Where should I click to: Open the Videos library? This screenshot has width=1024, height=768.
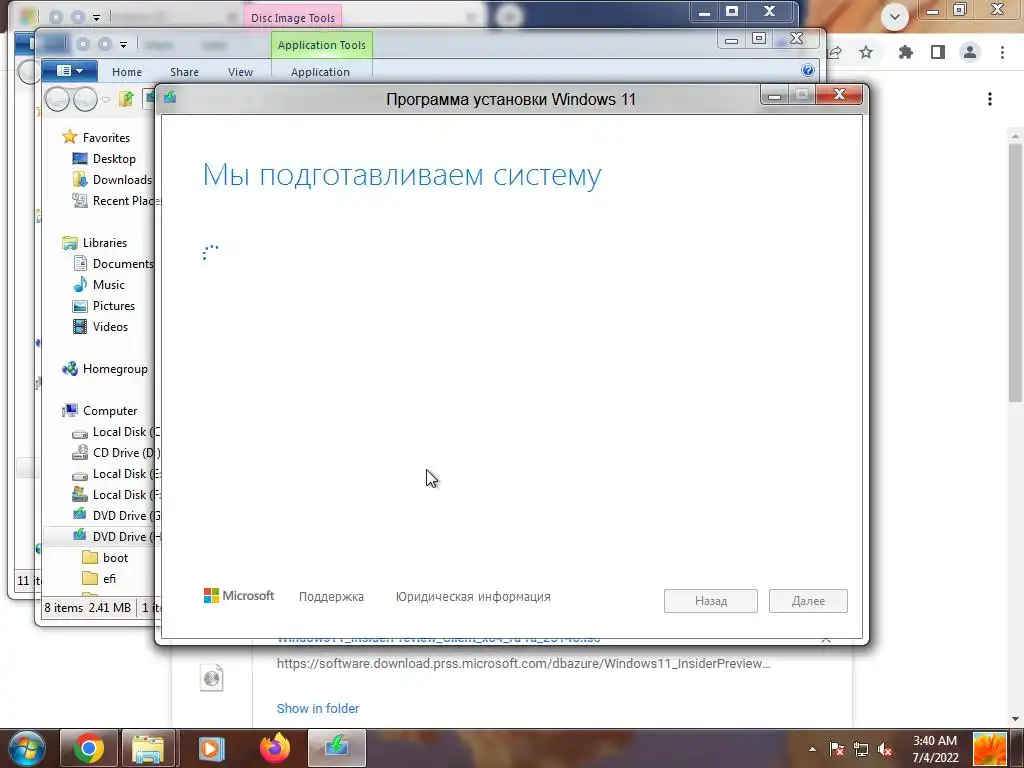pyautogui.click(x=110, y=327)
